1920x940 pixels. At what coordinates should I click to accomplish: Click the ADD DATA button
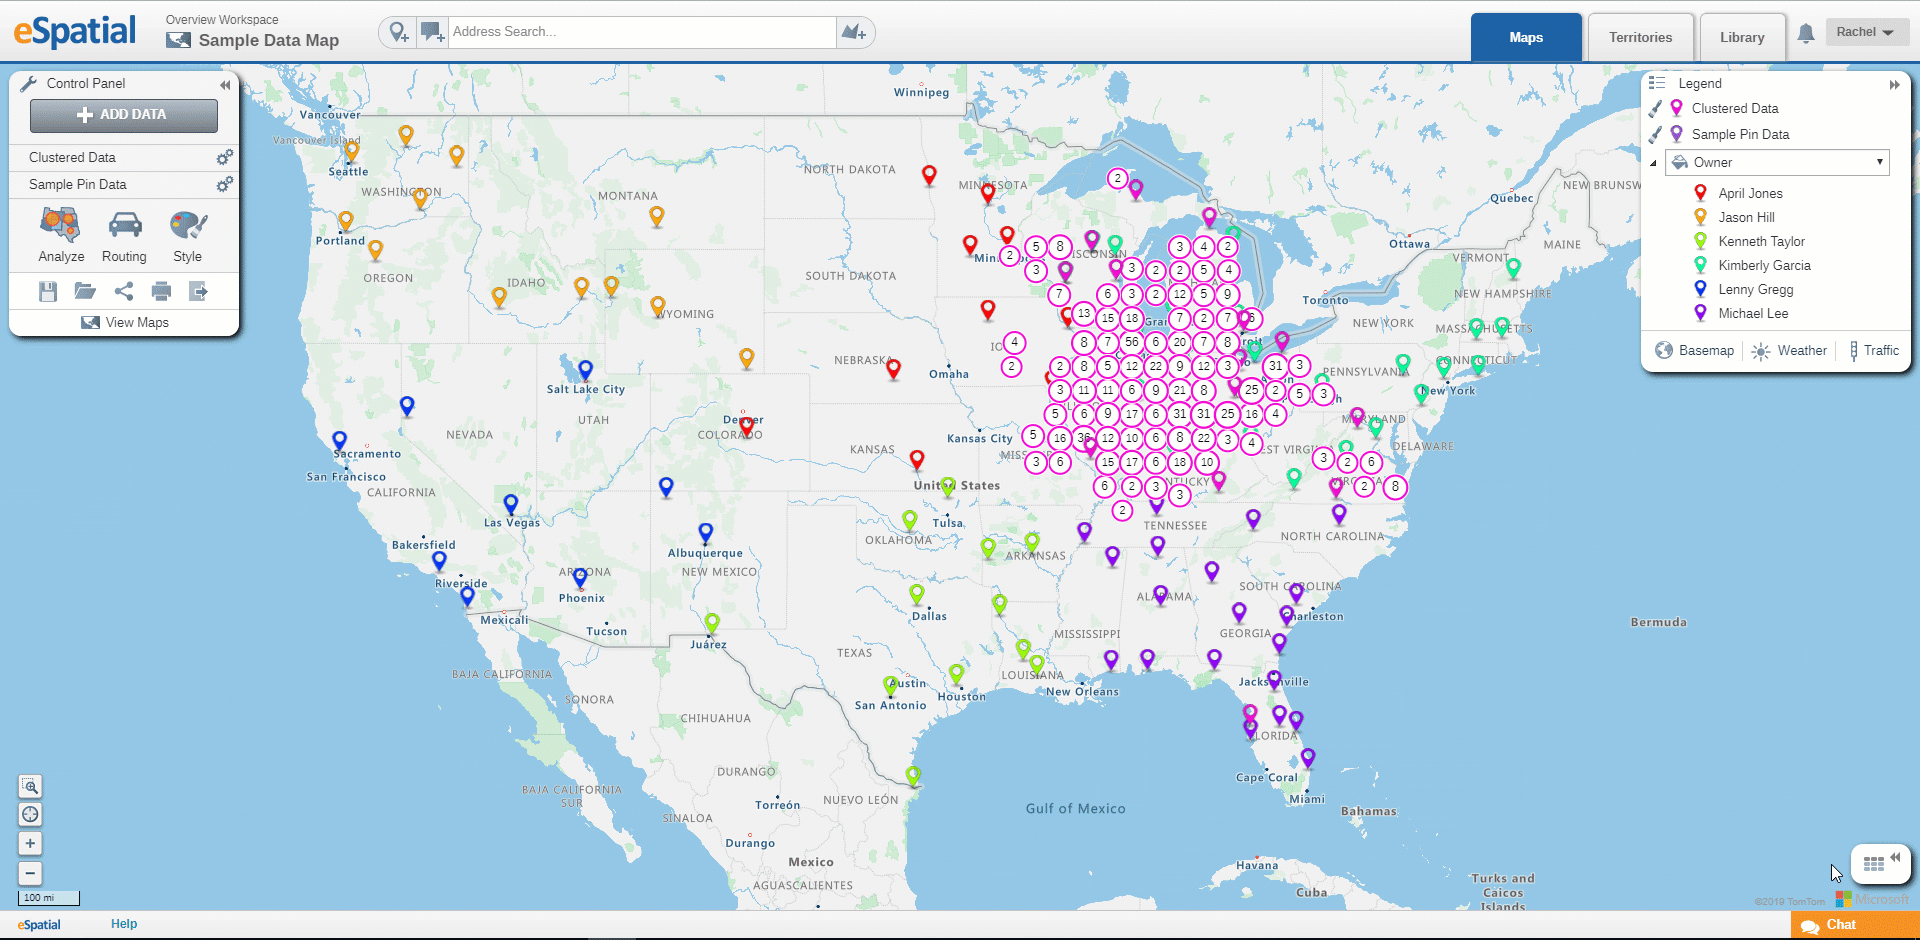124,115
